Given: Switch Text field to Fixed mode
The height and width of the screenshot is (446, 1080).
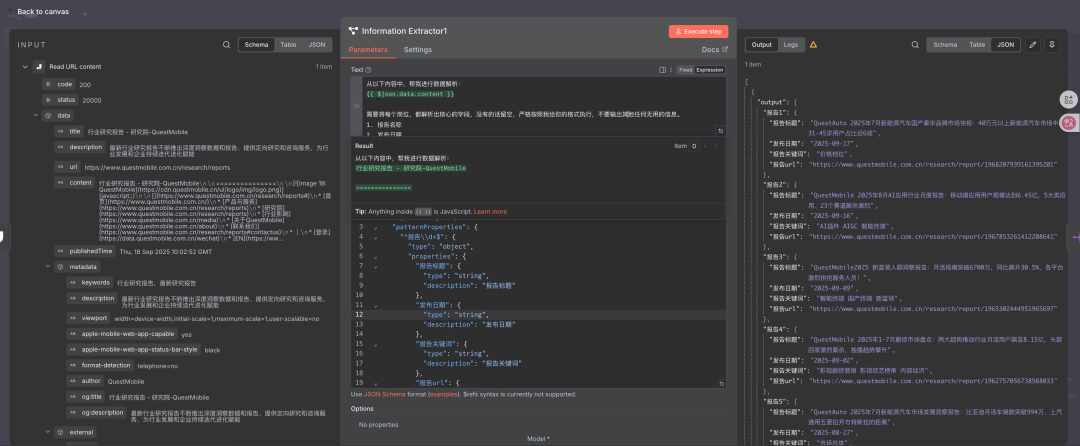Looking at the screenshot, I should 685,70.
